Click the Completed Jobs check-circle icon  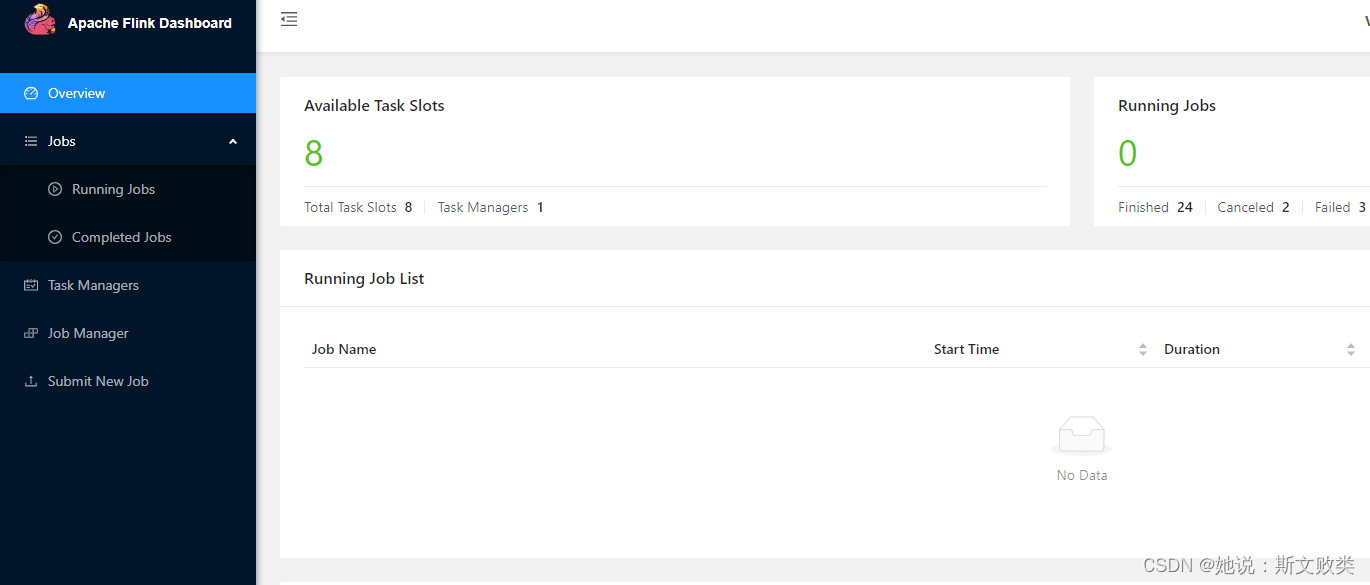click(x=55, y=237)
